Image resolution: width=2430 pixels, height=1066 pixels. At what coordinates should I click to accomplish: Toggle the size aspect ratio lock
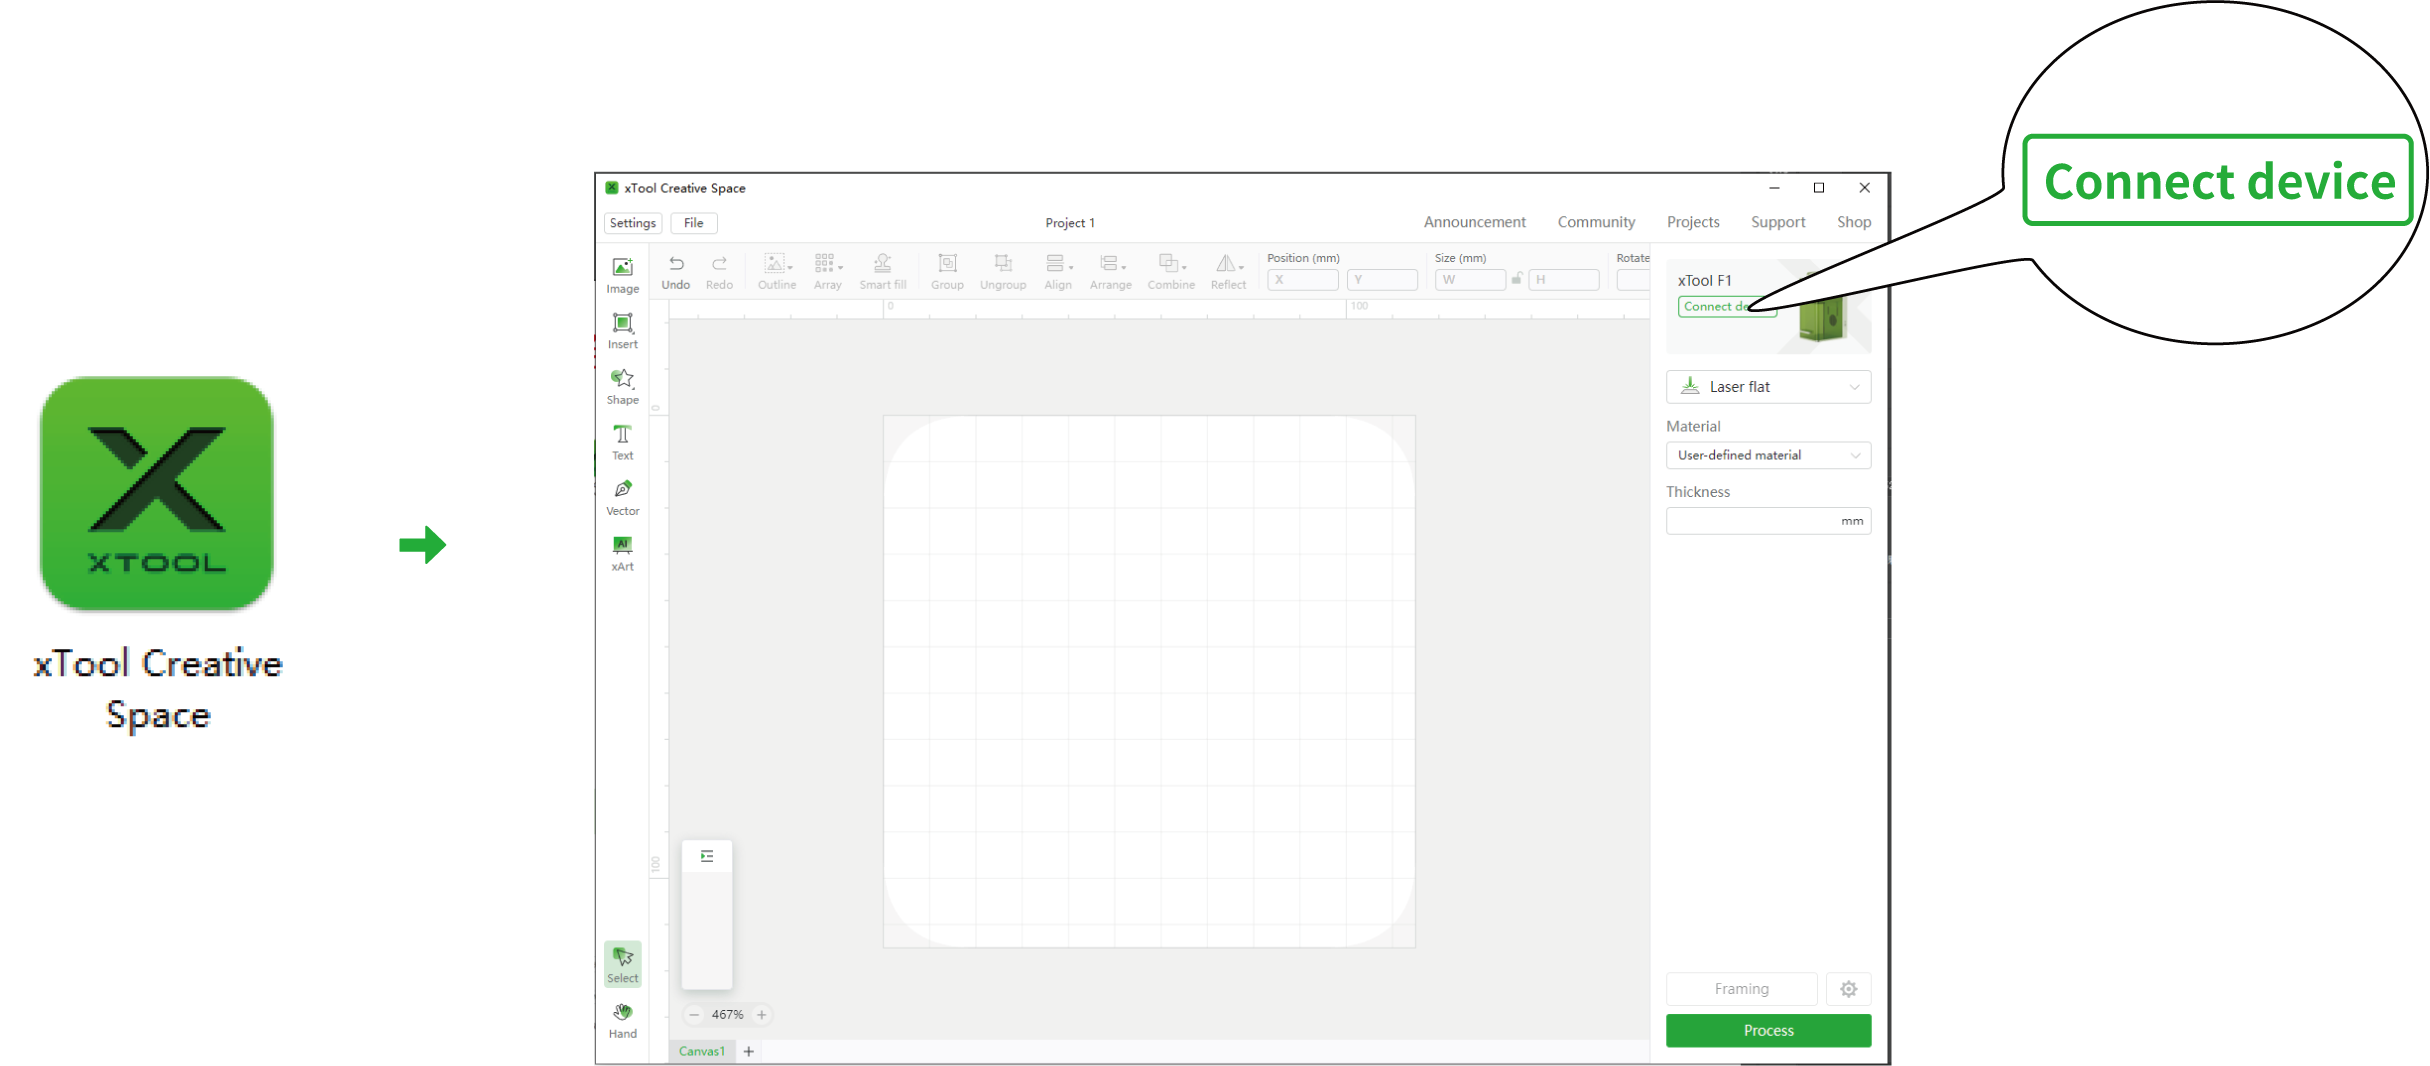click(x=1517, y=279)
